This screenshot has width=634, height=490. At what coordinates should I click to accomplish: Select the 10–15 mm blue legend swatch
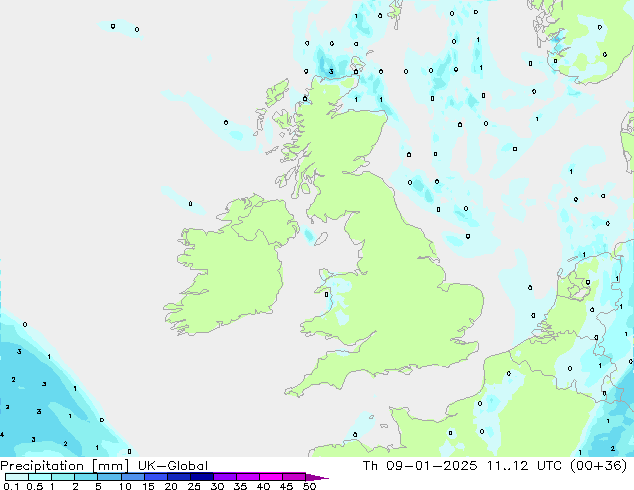[x=132, y=477]
